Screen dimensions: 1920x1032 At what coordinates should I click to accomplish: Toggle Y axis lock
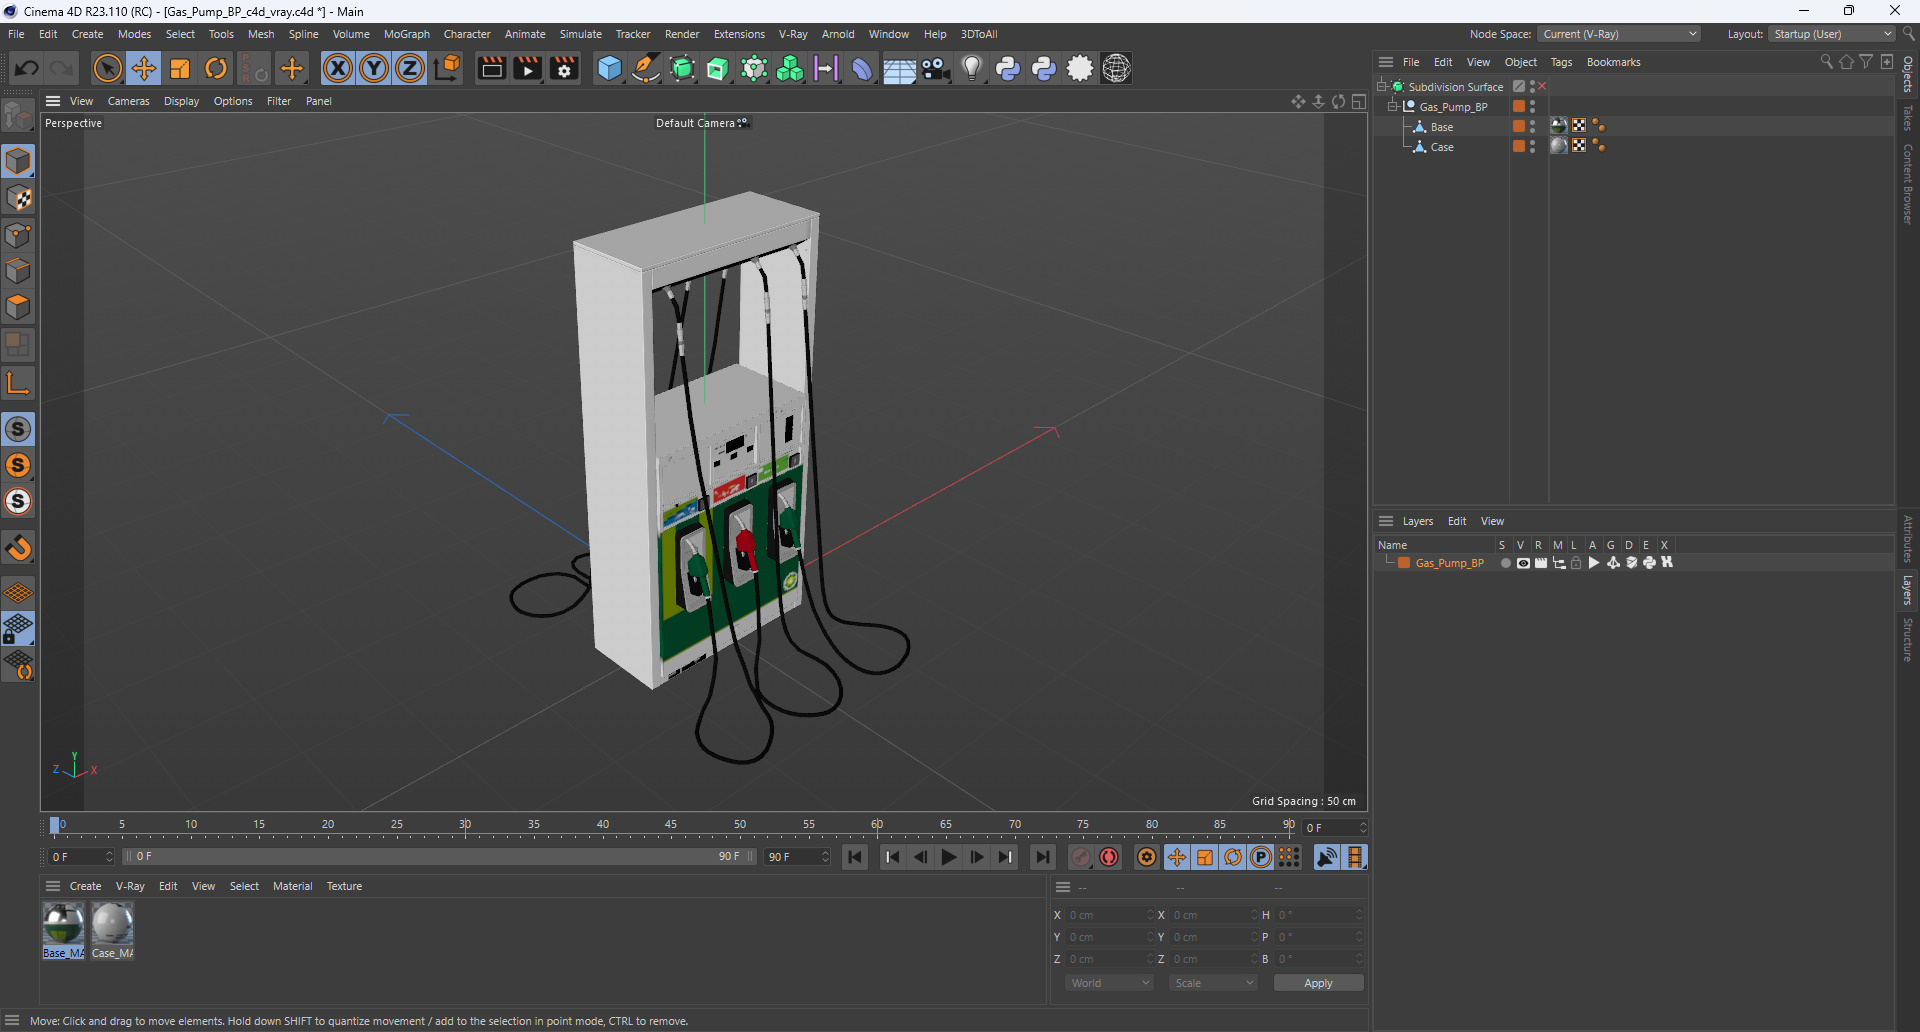[x=374, y=68]
